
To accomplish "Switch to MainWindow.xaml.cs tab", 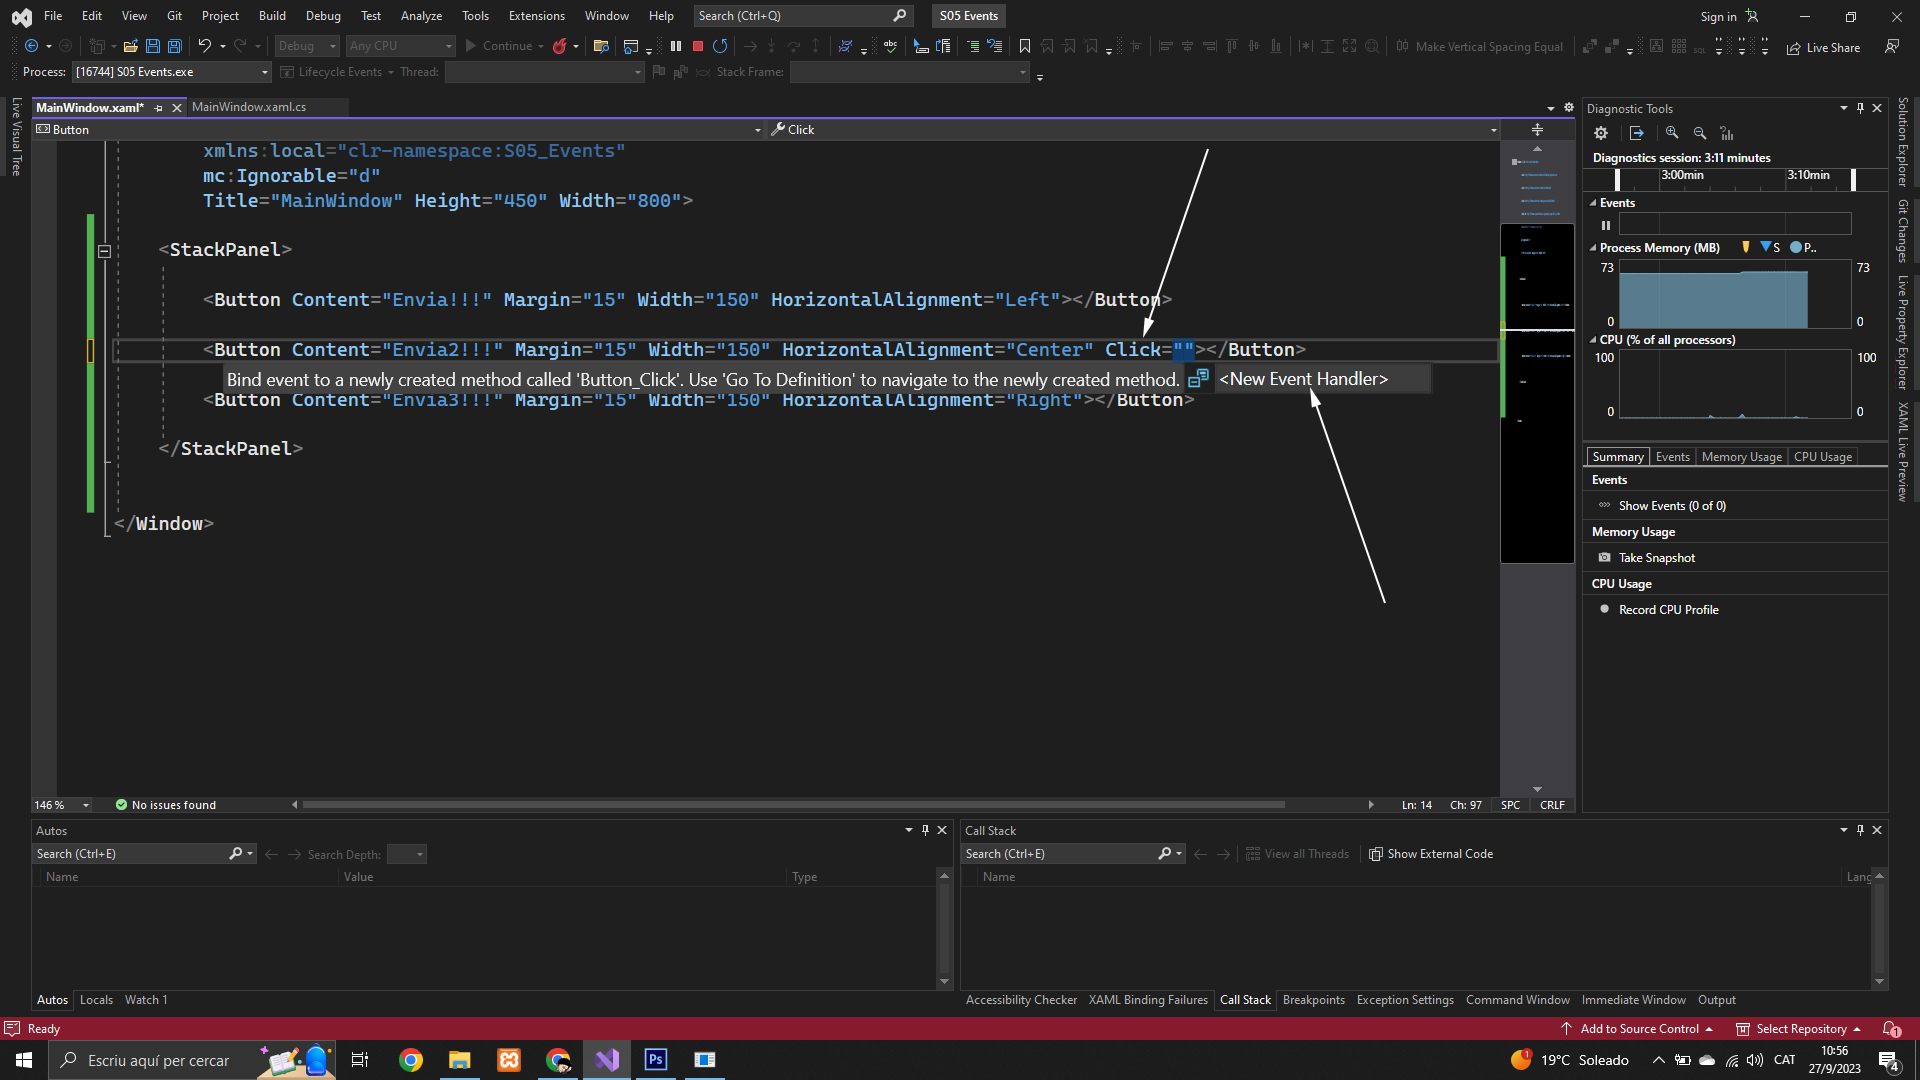I will point(249,107).
